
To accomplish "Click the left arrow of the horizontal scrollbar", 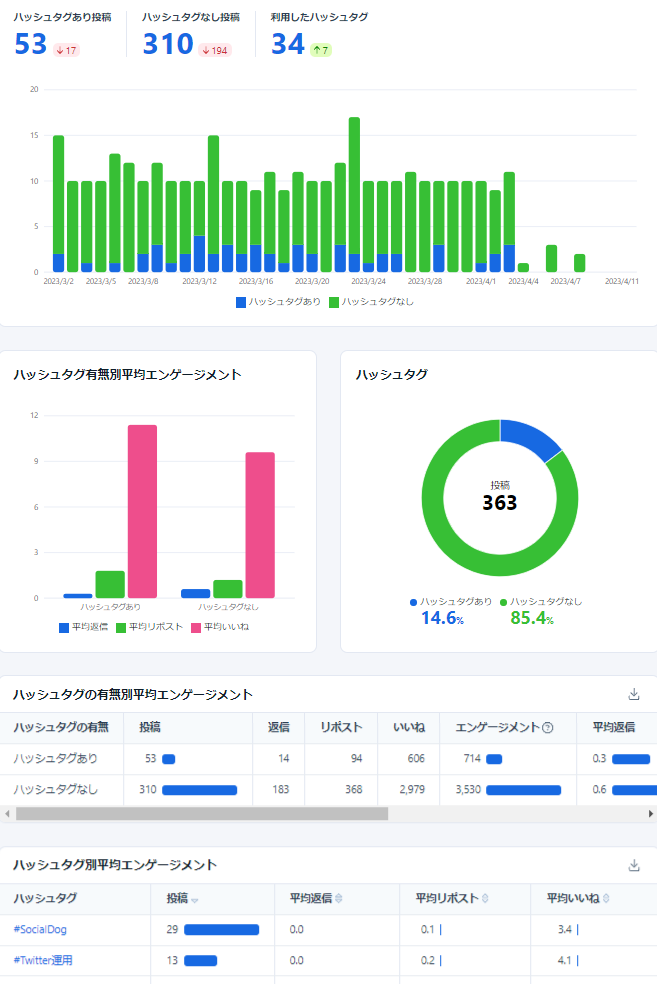I will (8, 814).
